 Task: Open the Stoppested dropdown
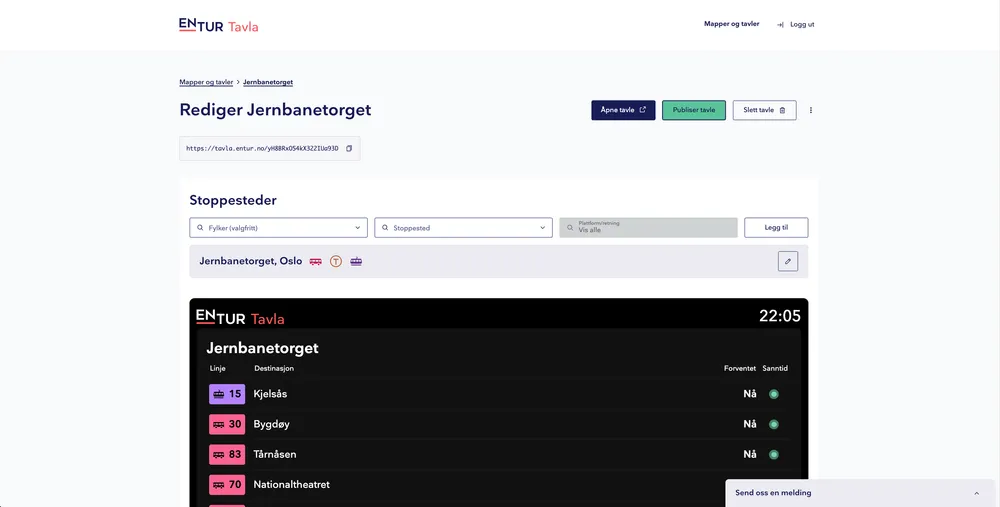(x=463, y=228)
